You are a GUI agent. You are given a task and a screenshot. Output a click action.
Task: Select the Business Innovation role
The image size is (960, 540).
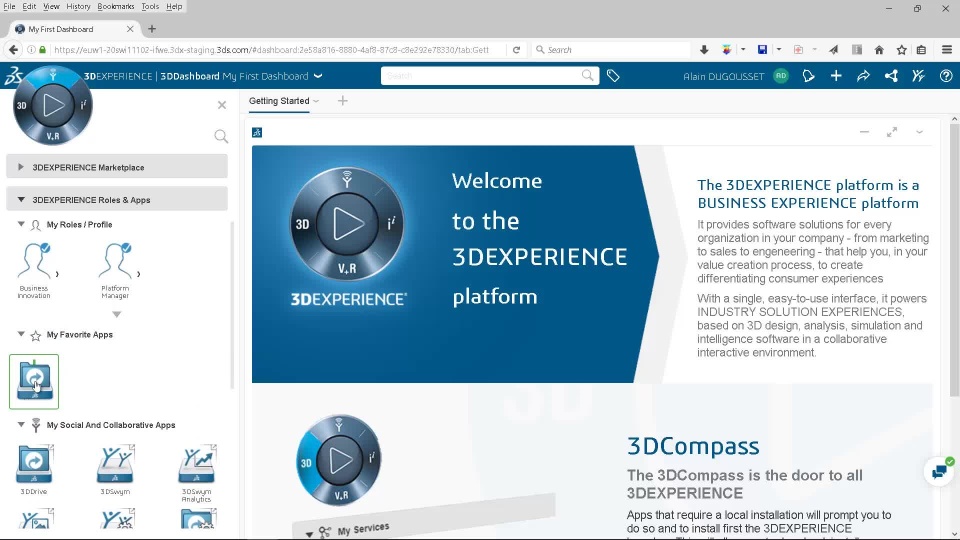[34, 268]
